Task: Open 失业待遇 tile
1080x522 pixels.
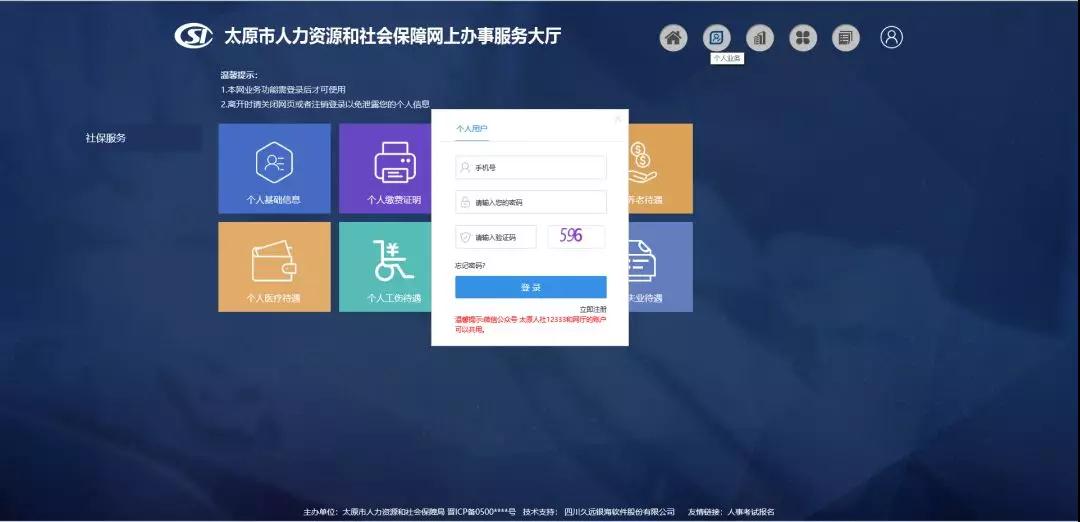Action: coord(660,266)
